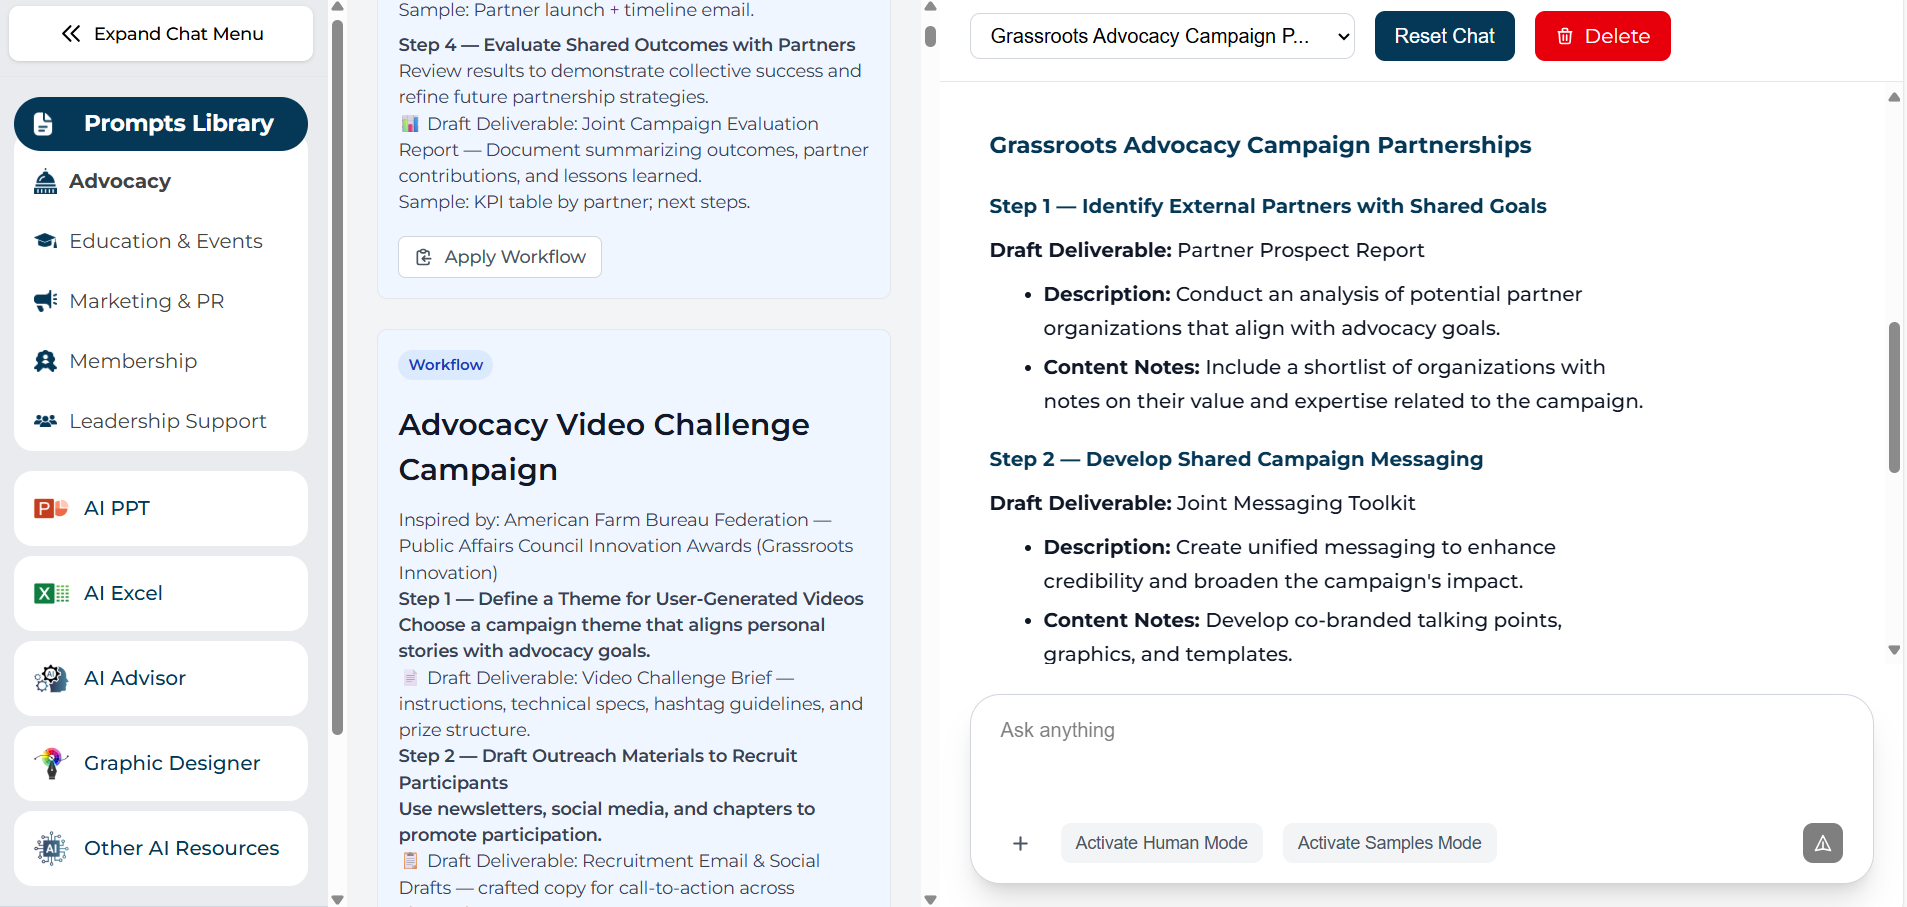Click the chat panel scrollbar thumb
Screen dimensions: 1907x907
coord(1894,397)
